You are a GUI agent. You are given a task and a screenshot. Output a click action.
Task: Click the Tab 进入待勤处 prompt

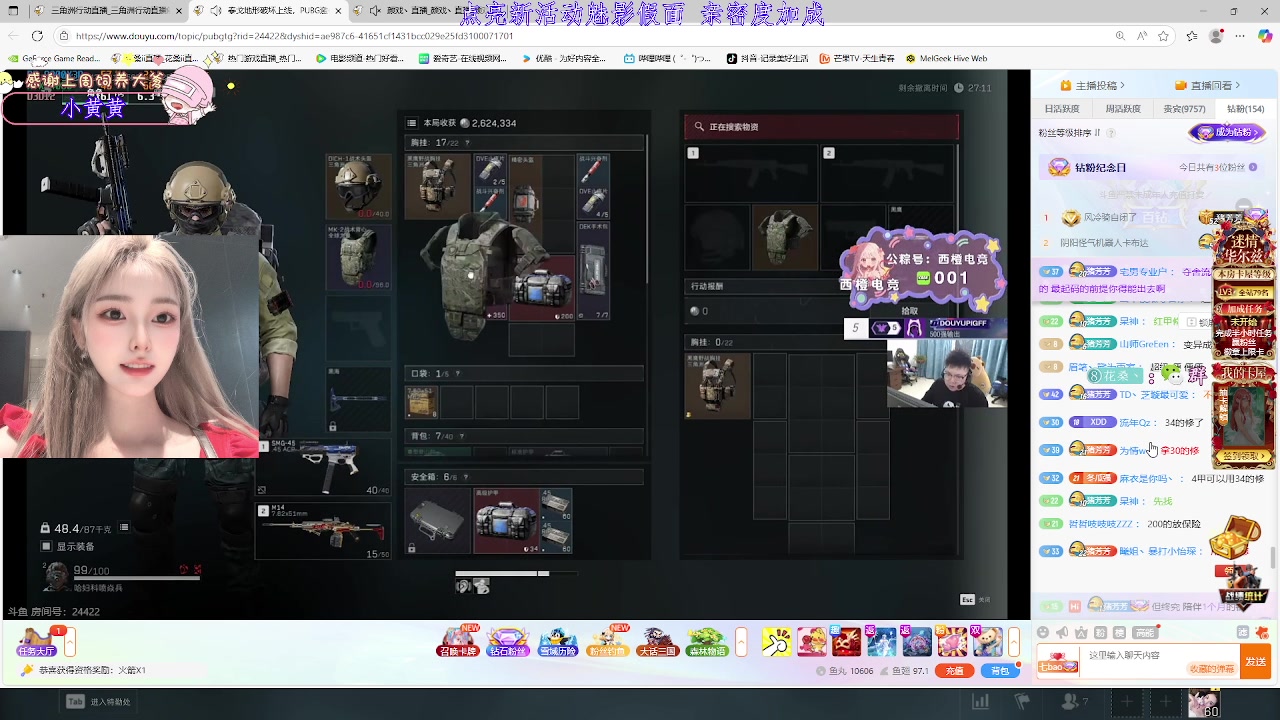tap(99, 702)
